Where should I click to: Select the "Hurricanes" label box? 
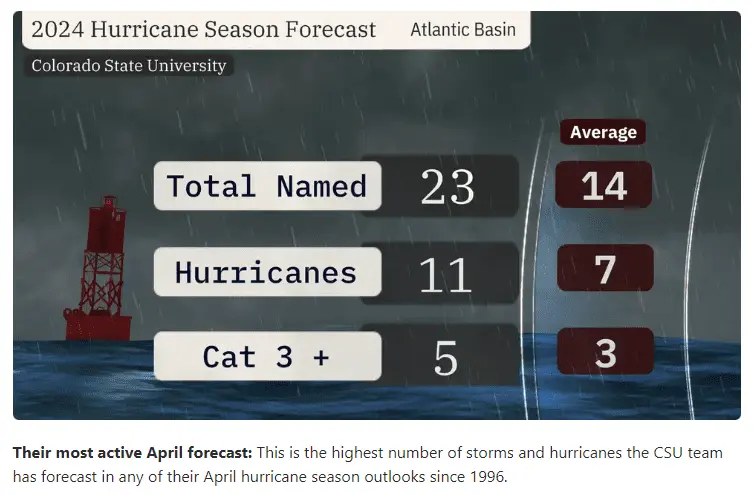click(267, 272)
